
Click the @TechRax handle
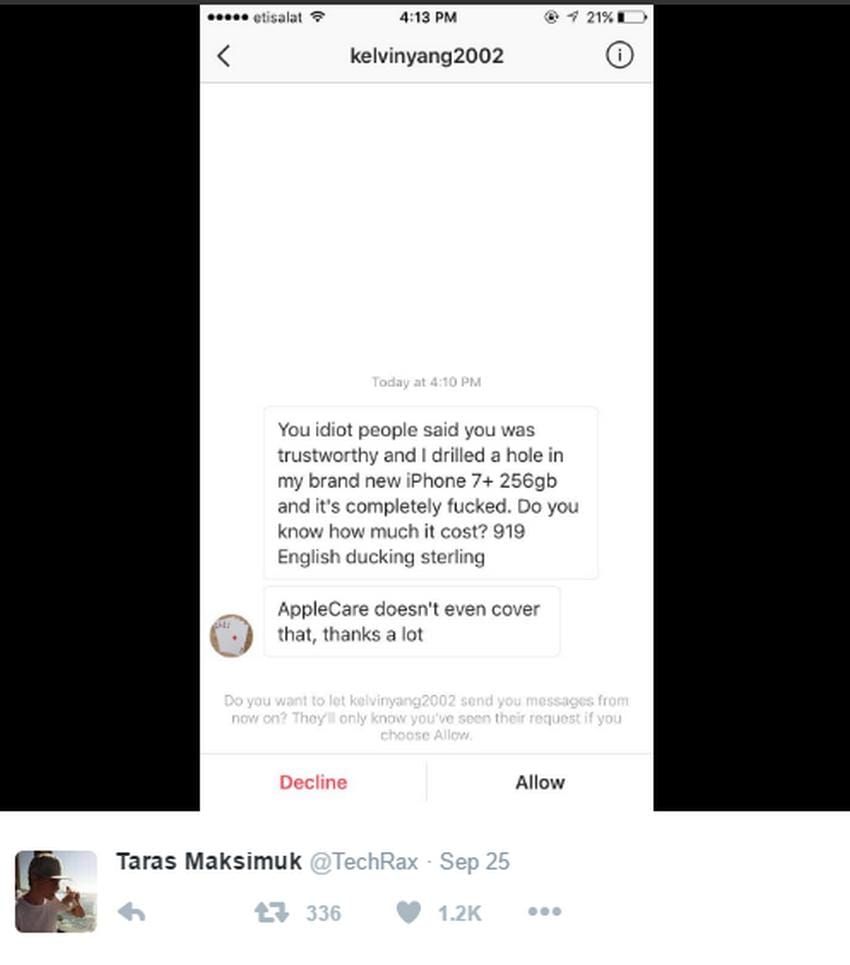pos(364,862)
